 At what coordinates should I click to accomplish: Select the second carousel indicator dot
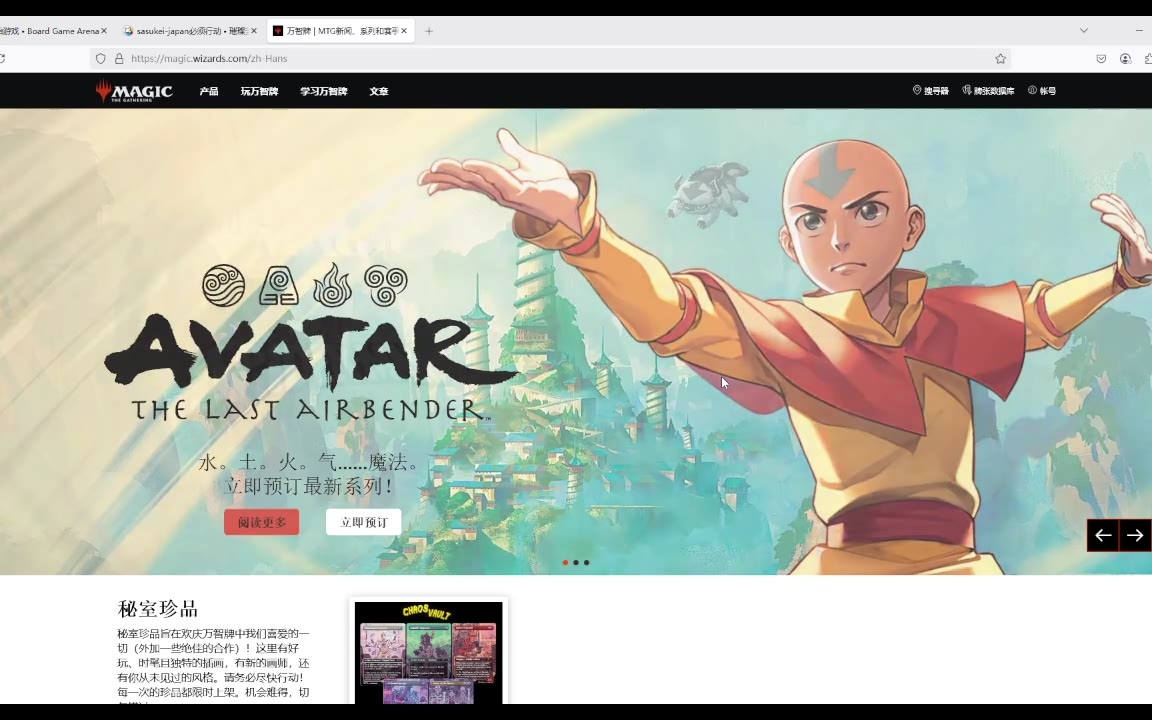coord(576,563)
